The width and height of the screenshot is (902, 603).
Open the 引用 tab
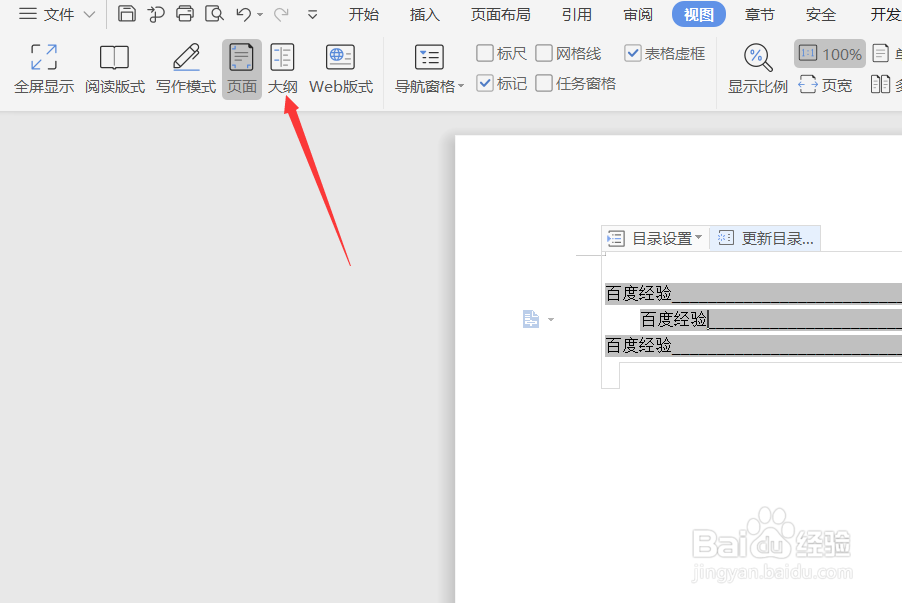577,14
